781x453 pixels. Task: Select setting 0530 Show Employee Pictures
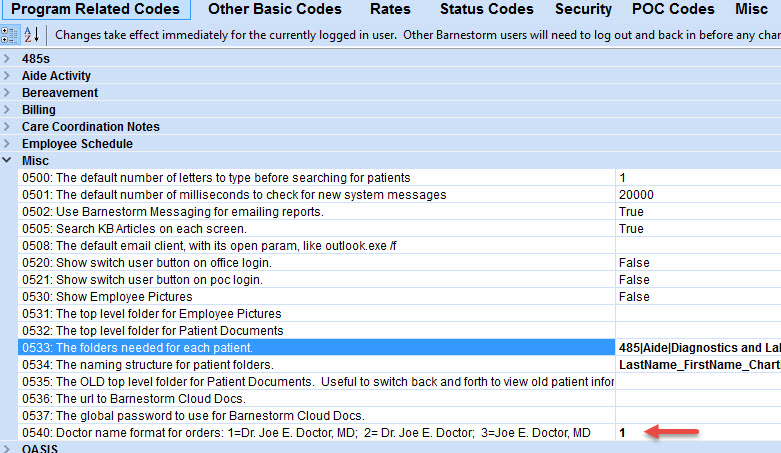tap(316, 296)
